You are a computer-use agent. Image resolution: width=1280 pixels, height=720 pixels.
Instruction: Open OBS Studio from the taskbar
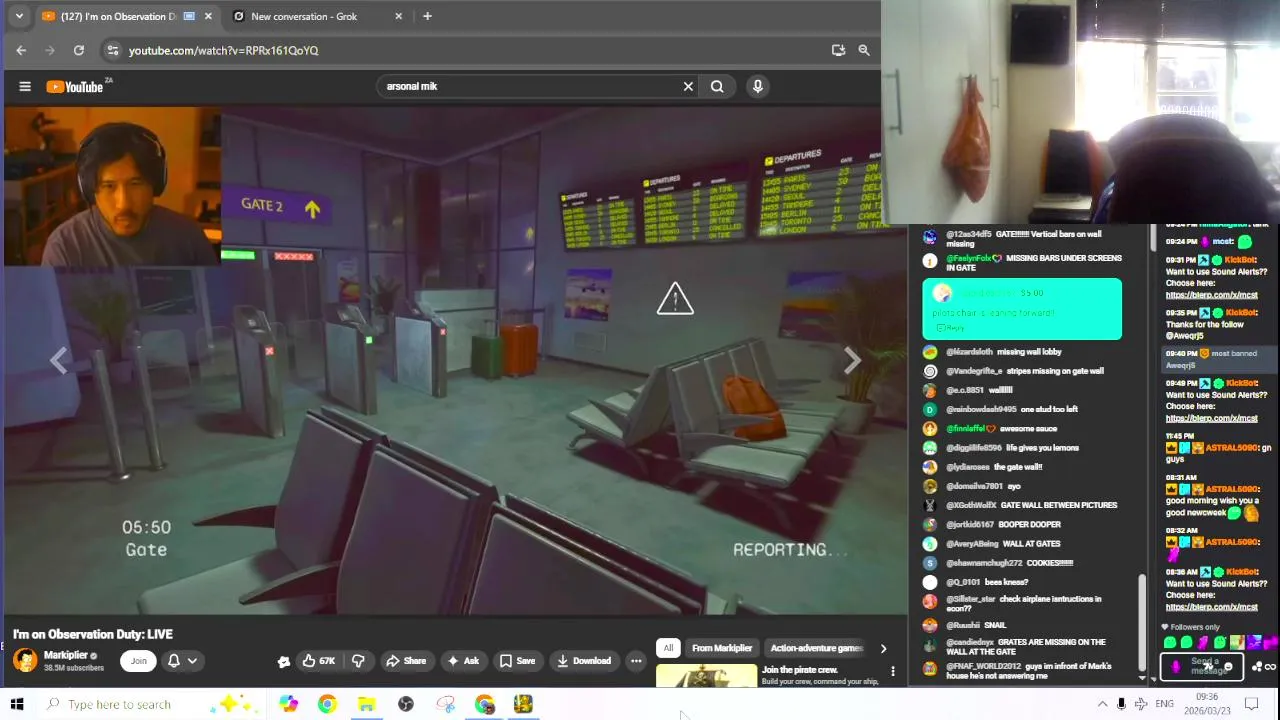click(x=406, y=704)
